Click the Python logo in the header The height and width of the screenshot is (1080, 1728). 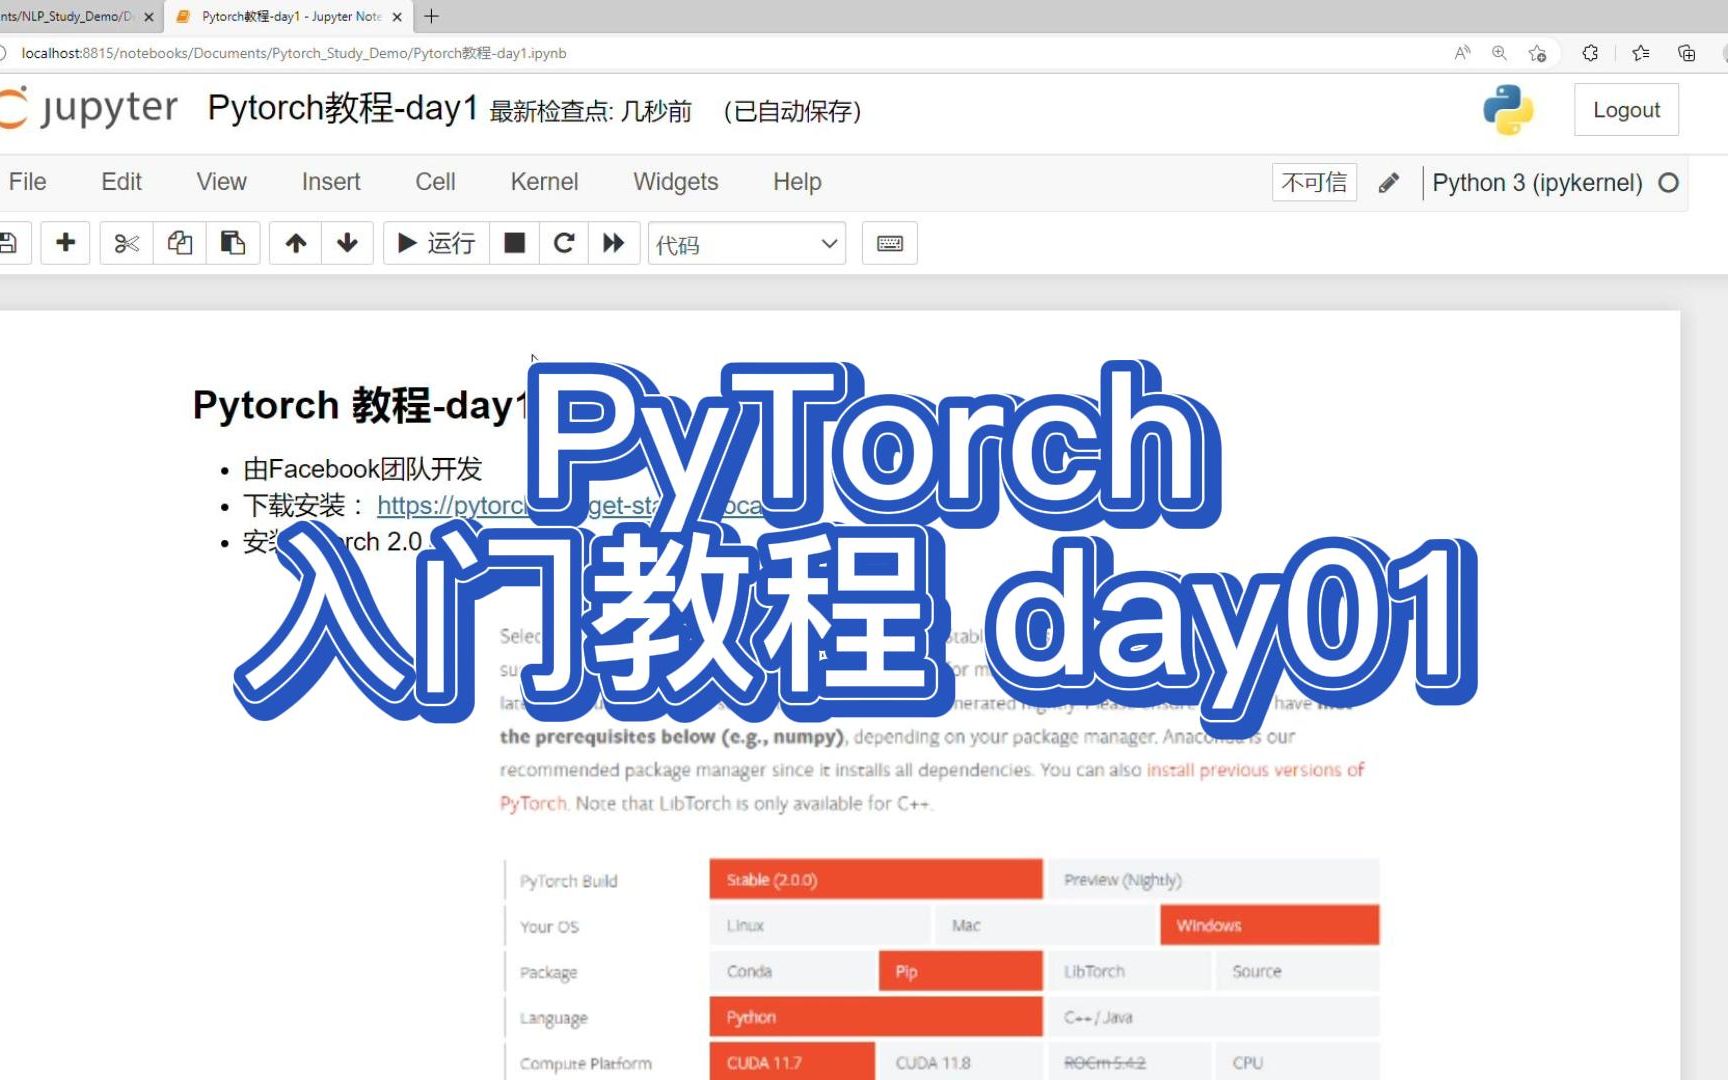[1508, 109]
